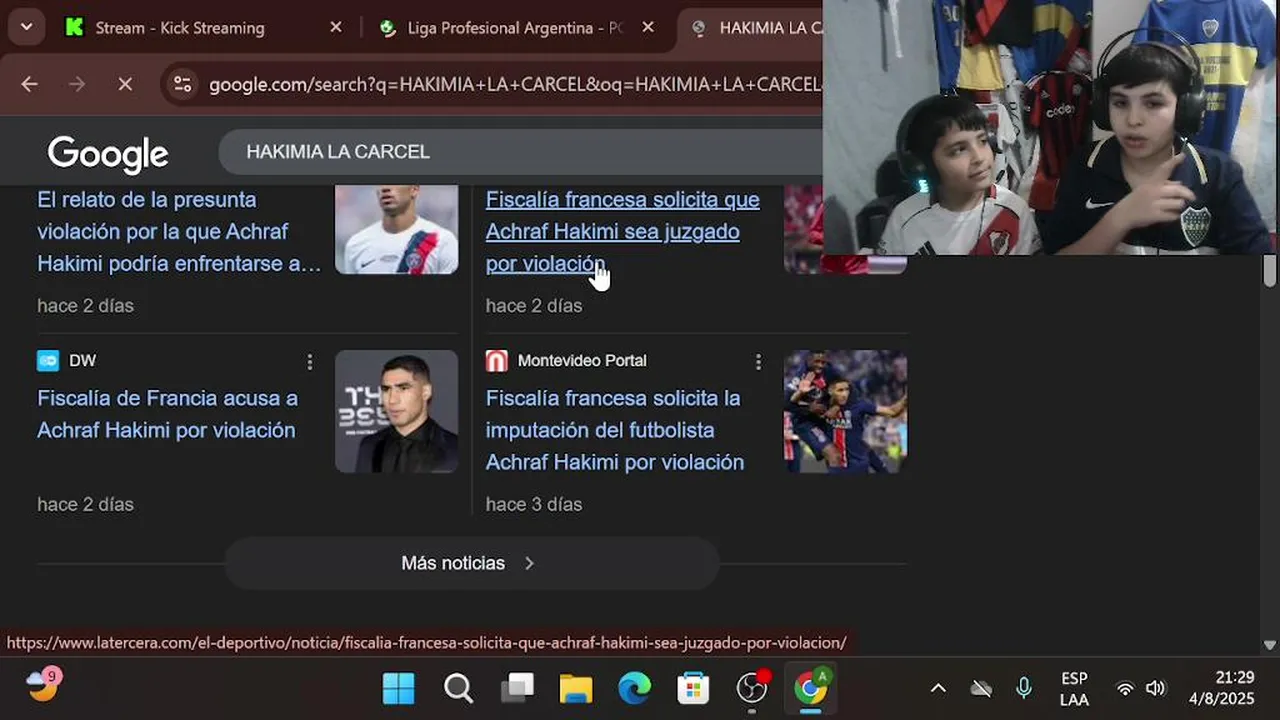This screenshot has width=1280, height=720.
Task: Open File Explorer from the taskbar
Action: click(575, 688)
